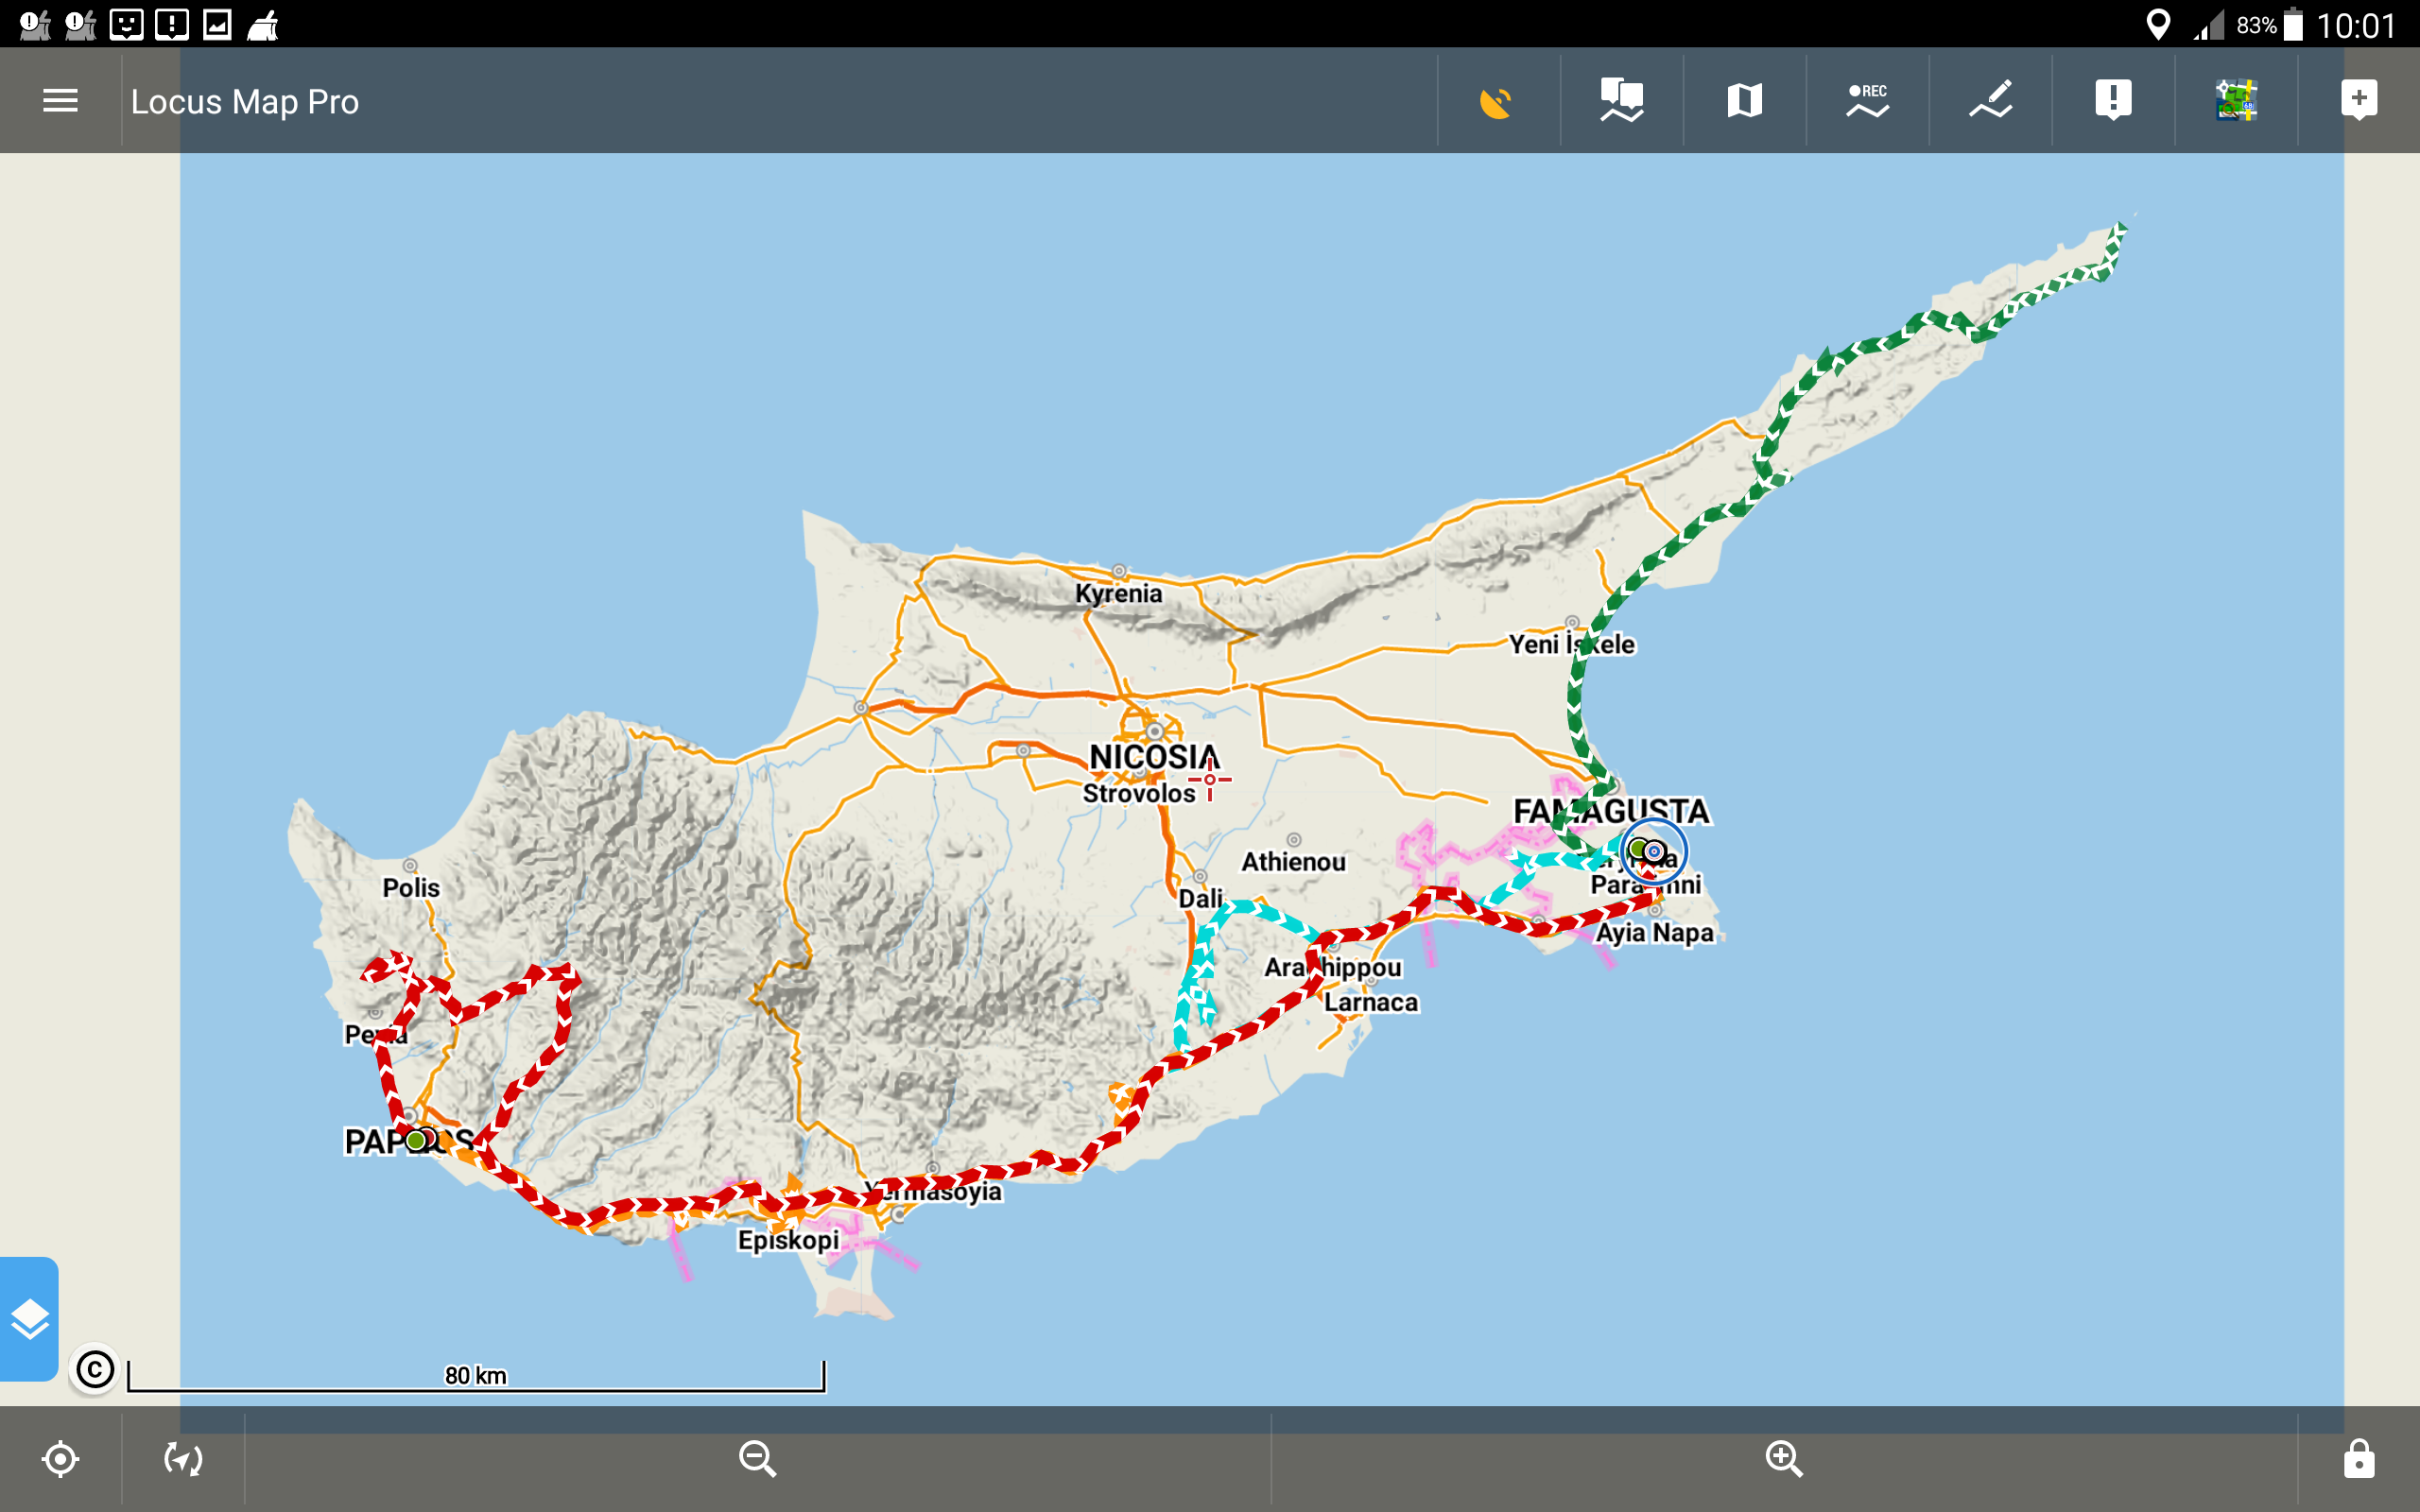This screenshot has height=1512, width=2420.
Task: Open the map items overlay icon
Action: click(2236, 100)
